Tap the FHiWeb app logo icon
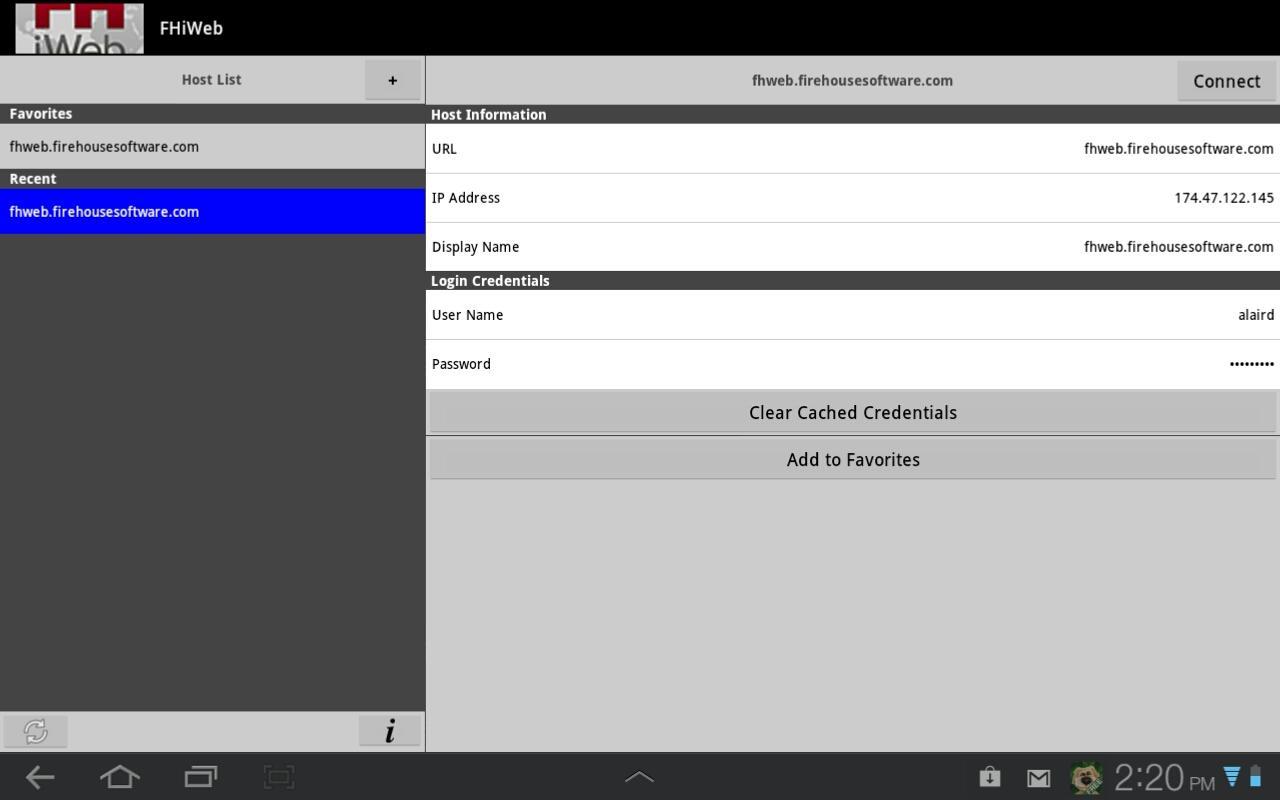Image resolution: width=1280 pixels, height=800 pixels. [x=79, y=28]
